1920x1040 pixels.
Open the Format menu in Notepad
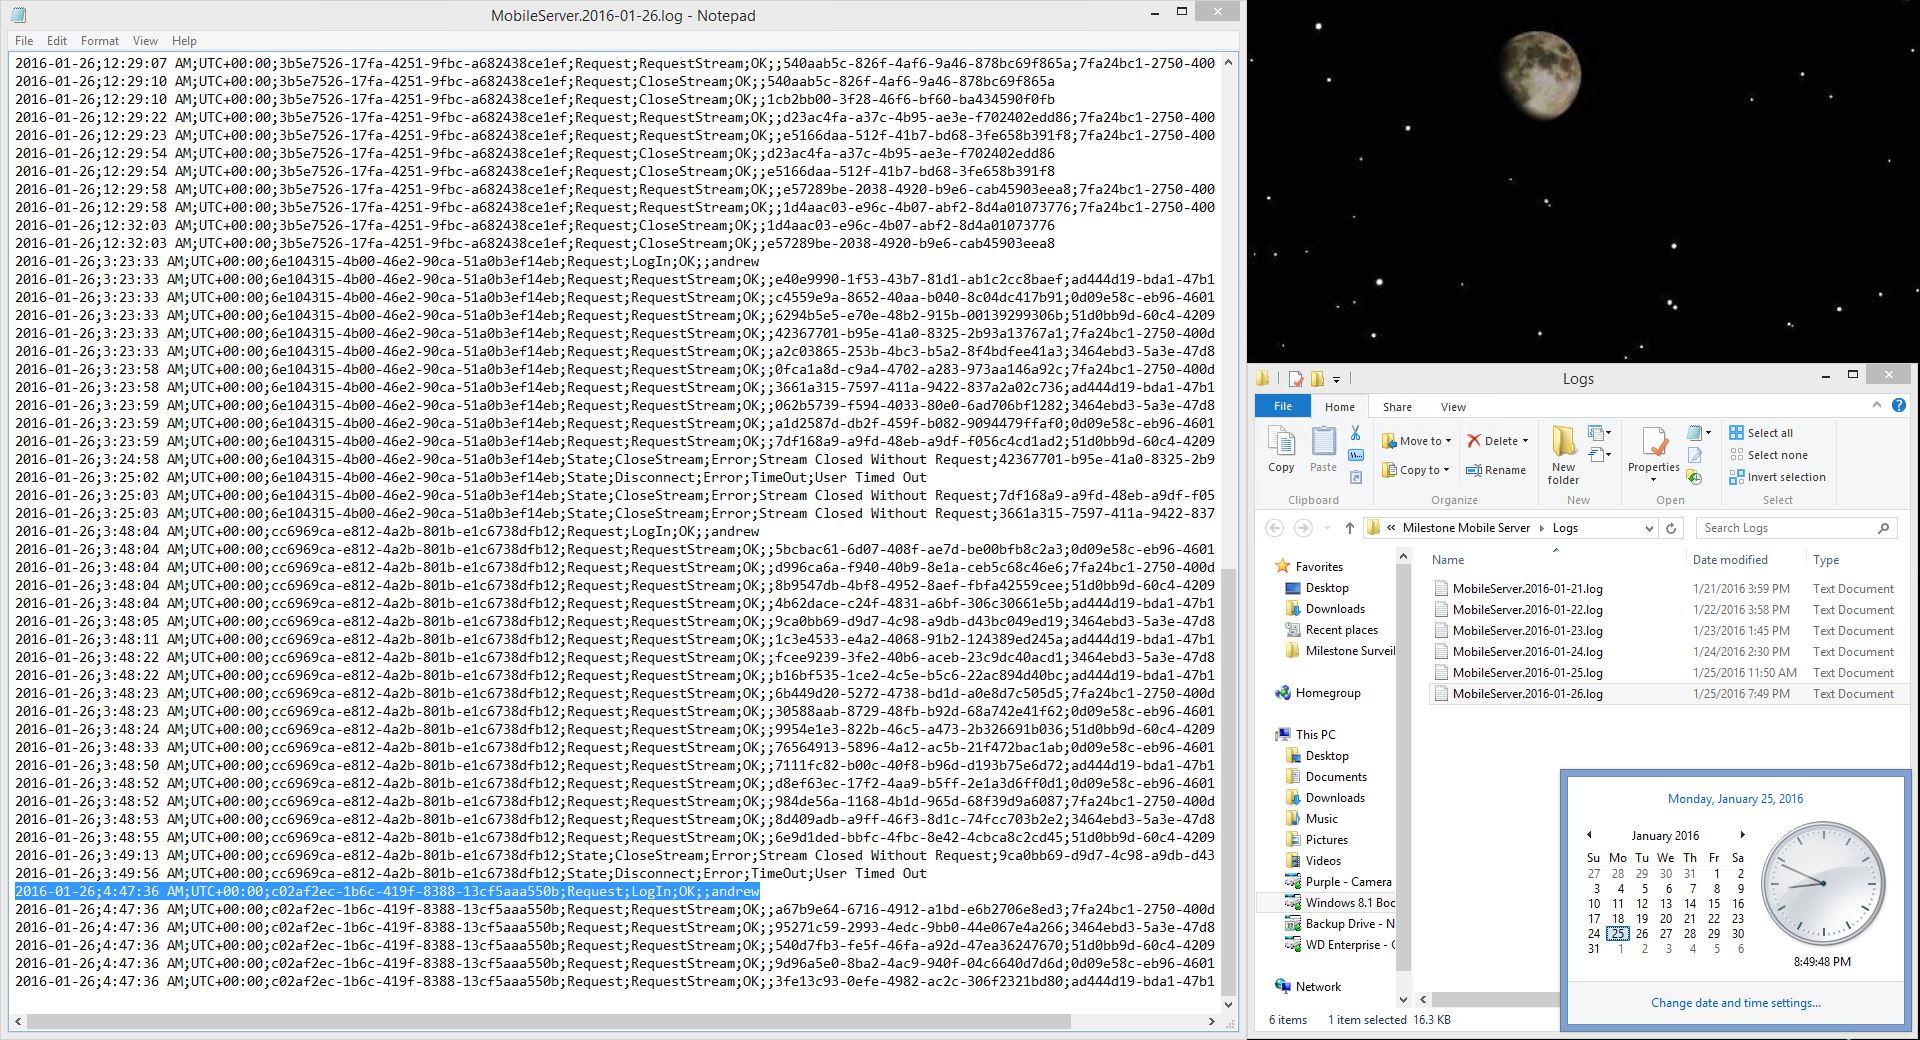pyautogui.click(x=99, y=41)
